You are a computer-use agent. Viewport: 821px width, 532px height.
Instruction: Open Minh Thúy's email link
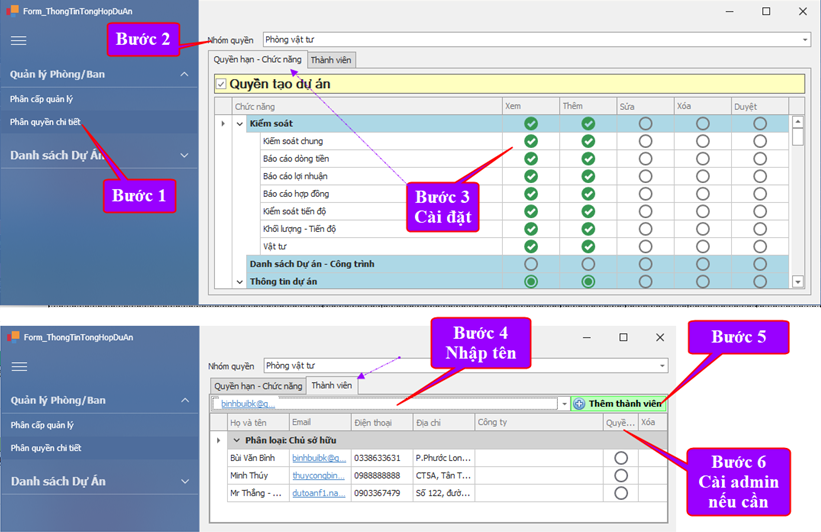[319, 476]
